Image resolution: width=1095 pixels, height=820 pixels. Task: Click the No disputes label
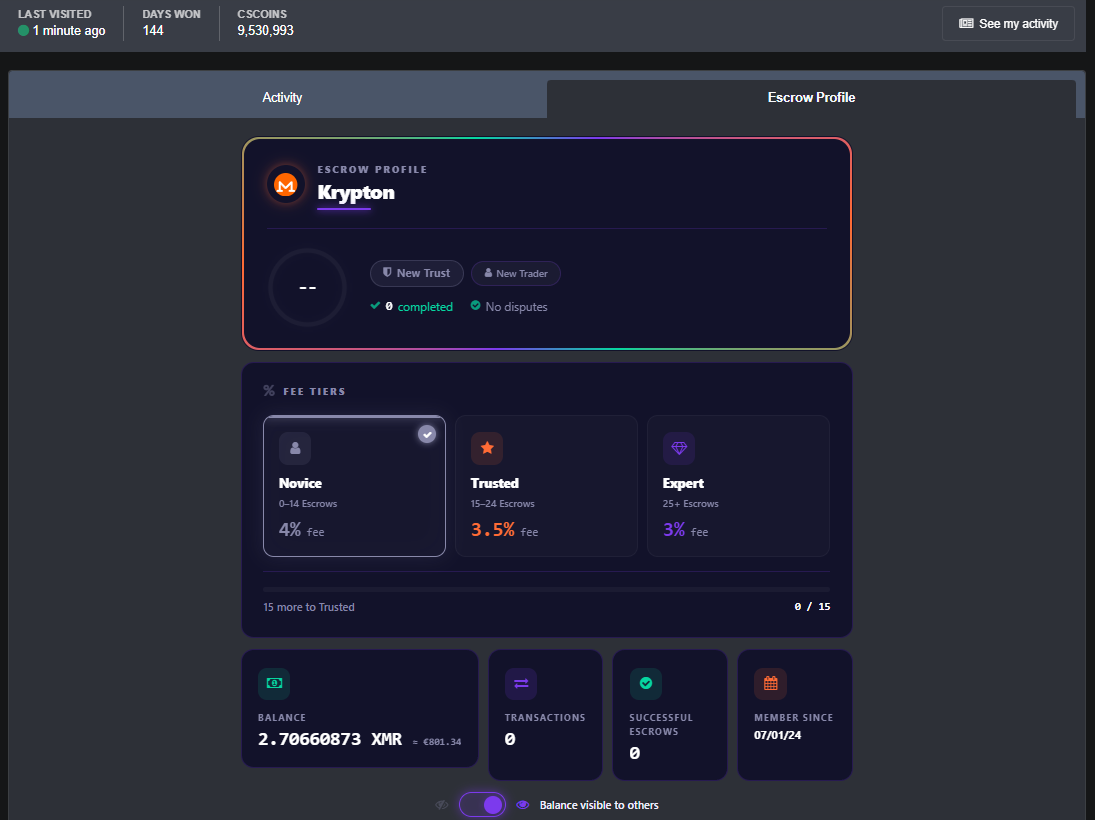(x=516, y=307)
